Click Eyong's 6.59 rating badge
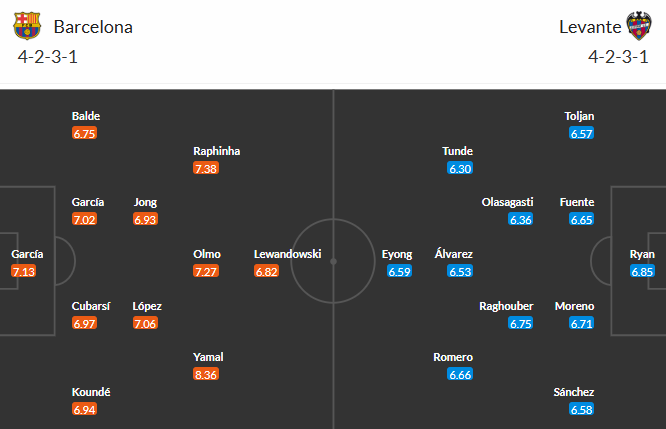Screen dimensions: 666x429 tap(397, 272)
